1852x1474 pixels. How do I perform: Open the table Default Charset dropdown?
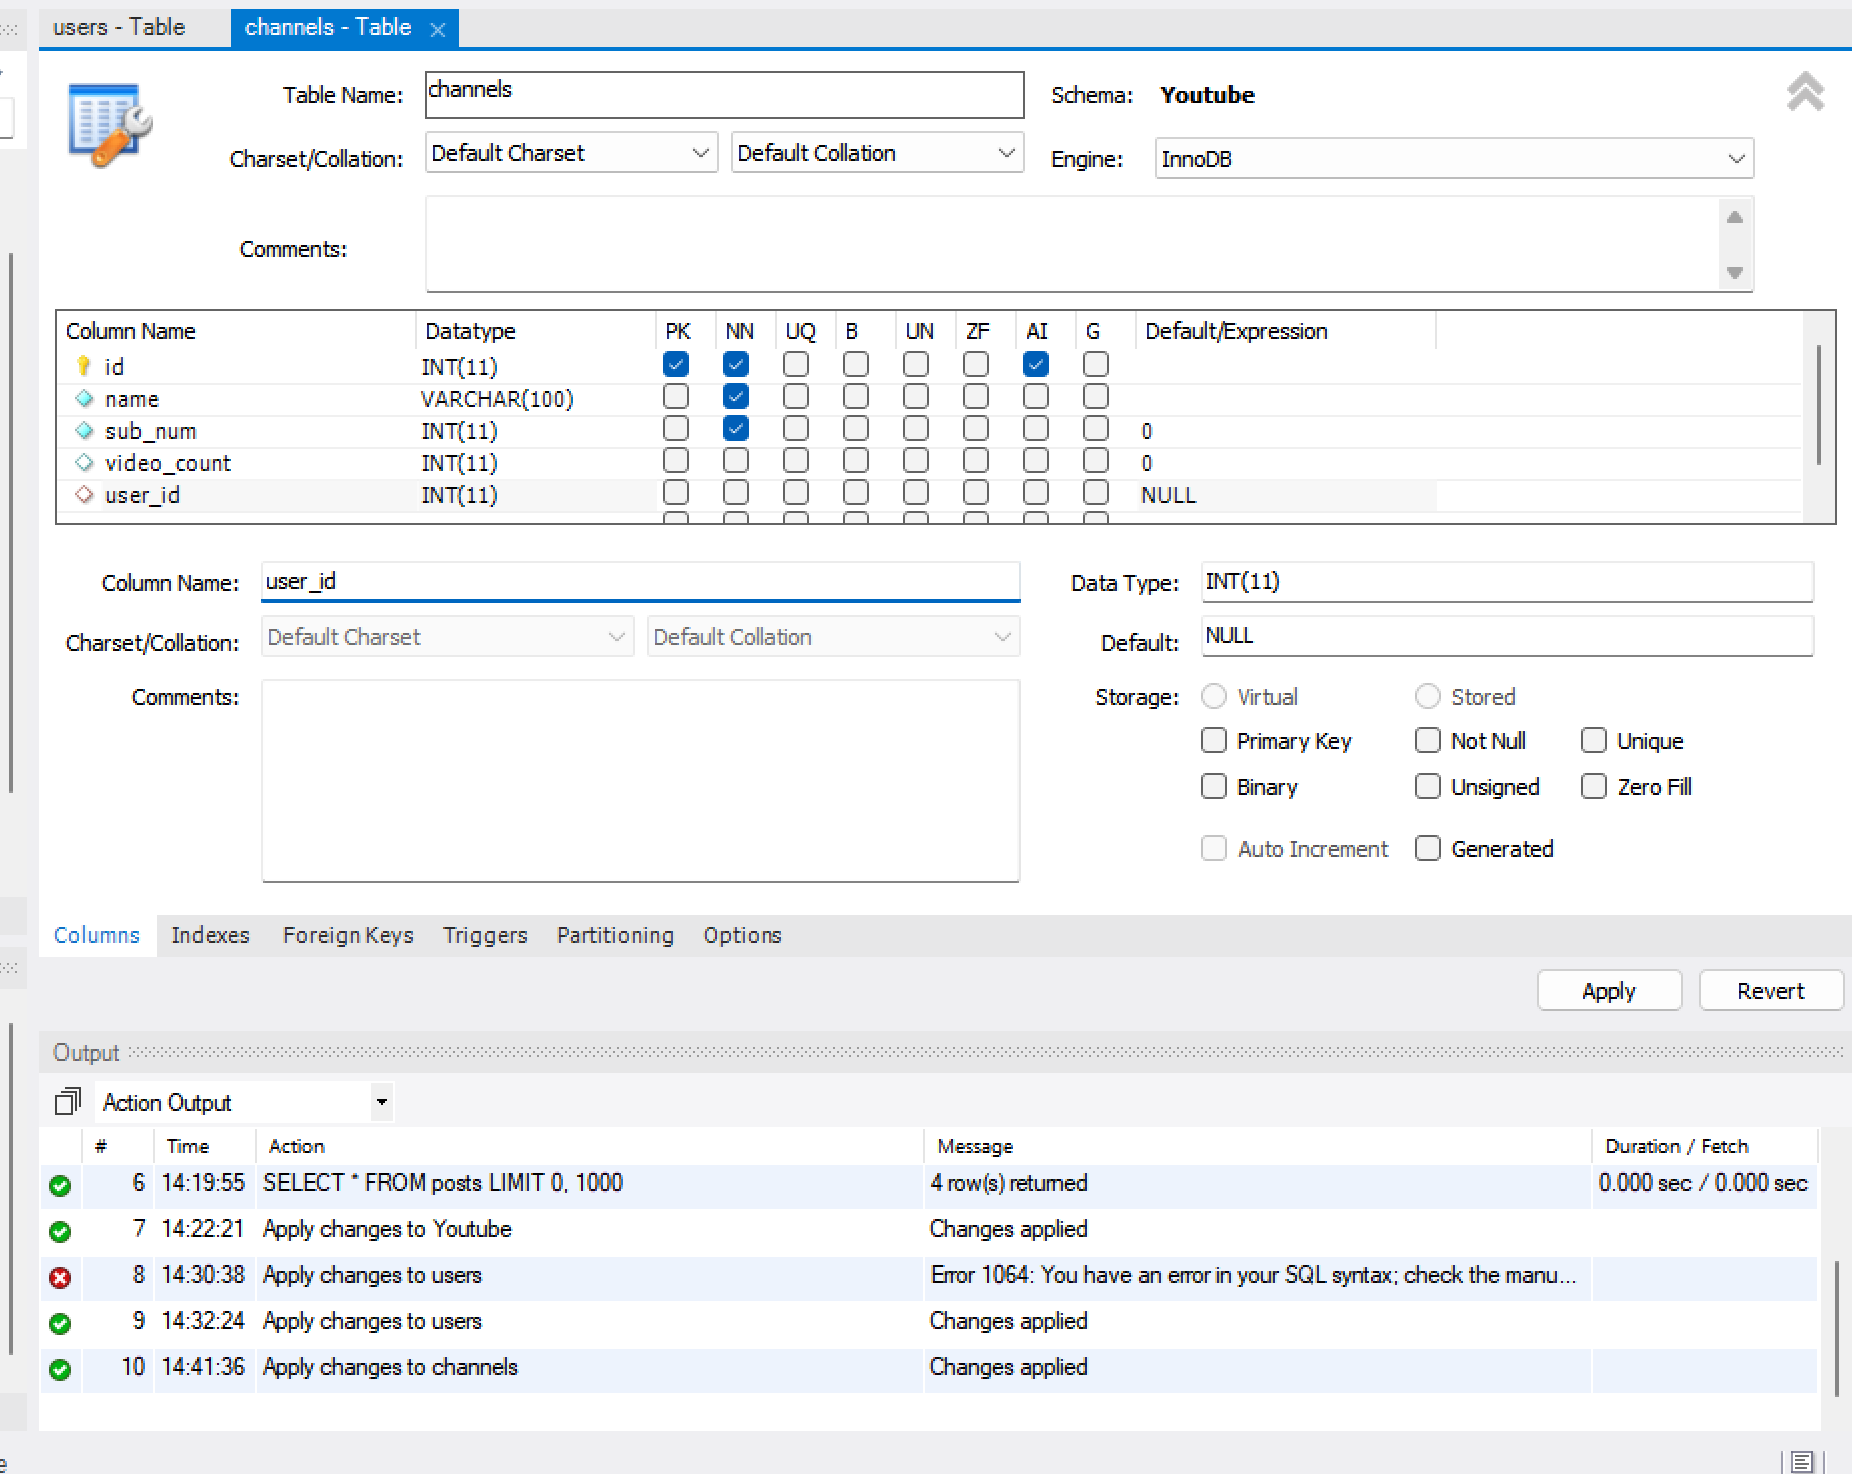tap(571, 153)
